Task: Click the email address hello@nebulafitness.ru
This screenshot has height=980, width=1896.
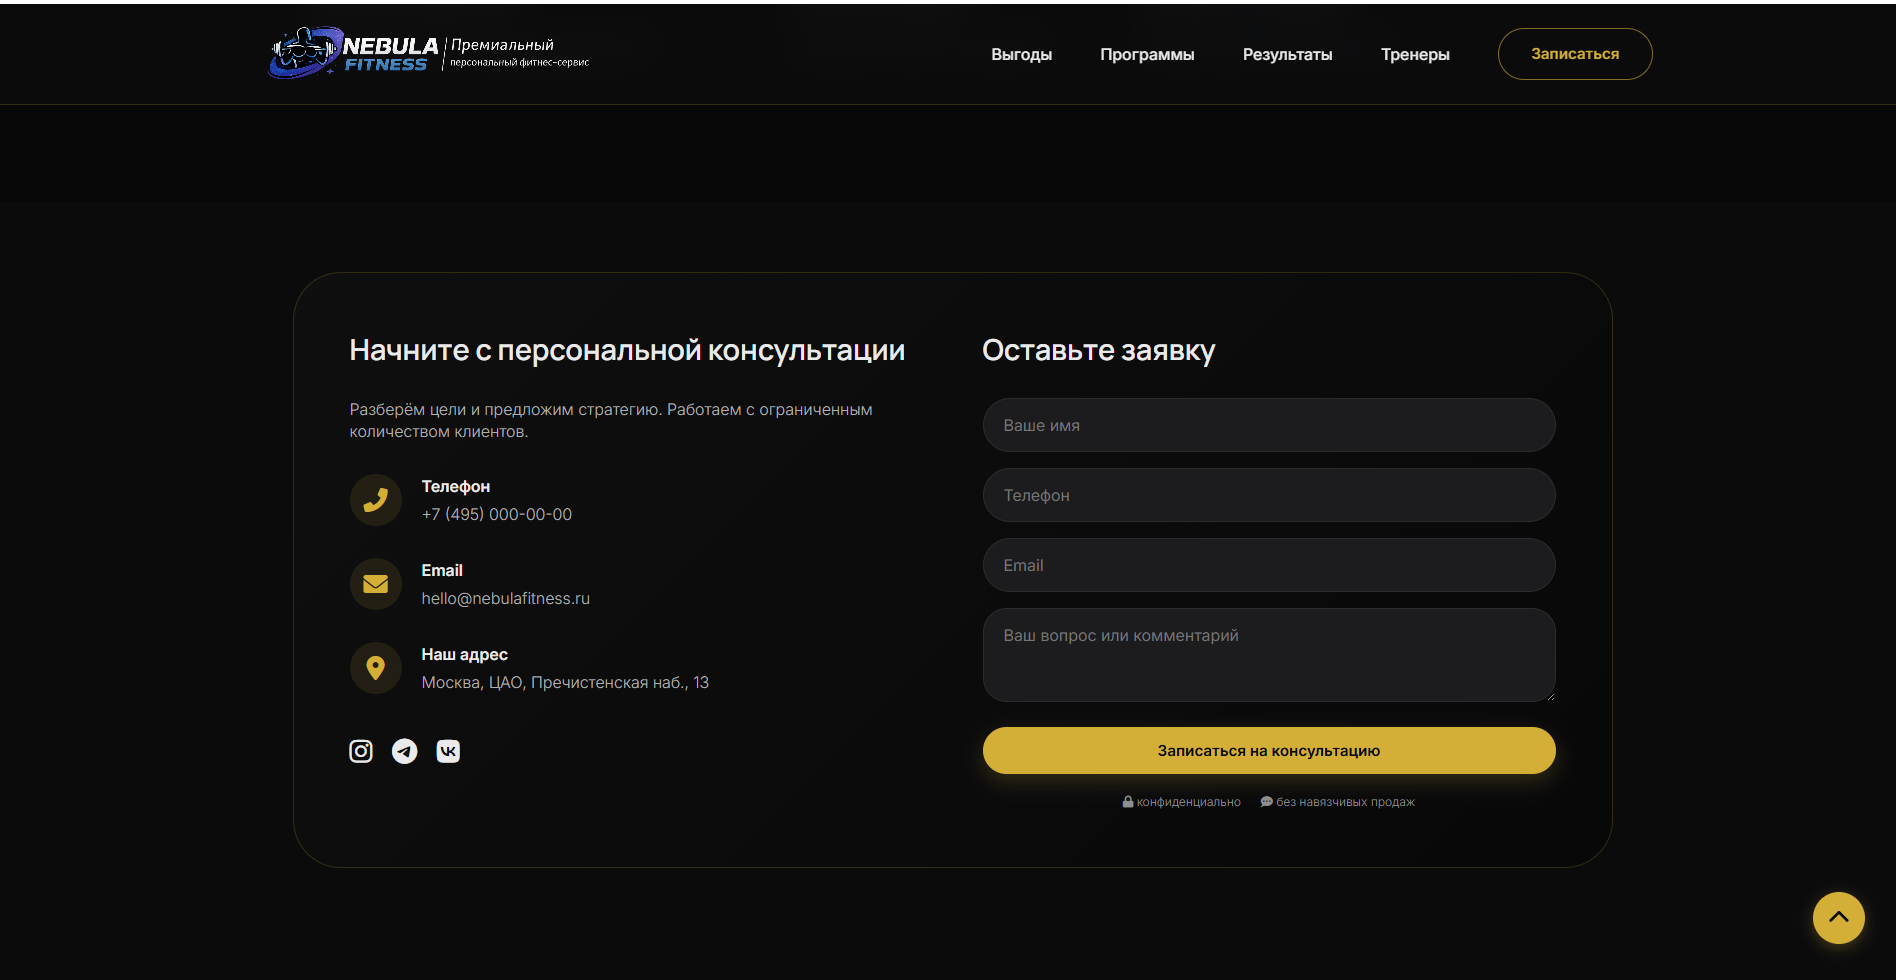Action: pos(505,598)
